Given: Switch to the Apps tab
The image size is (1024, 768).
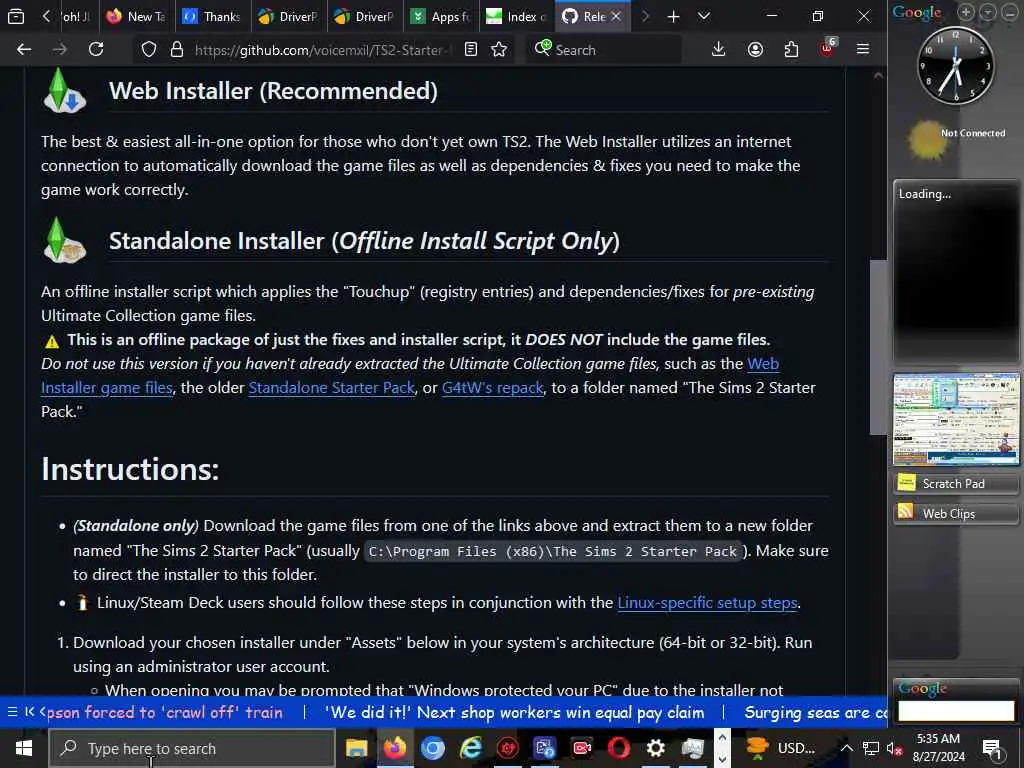Looking at the screenshot, I should [x=440, y=16].
